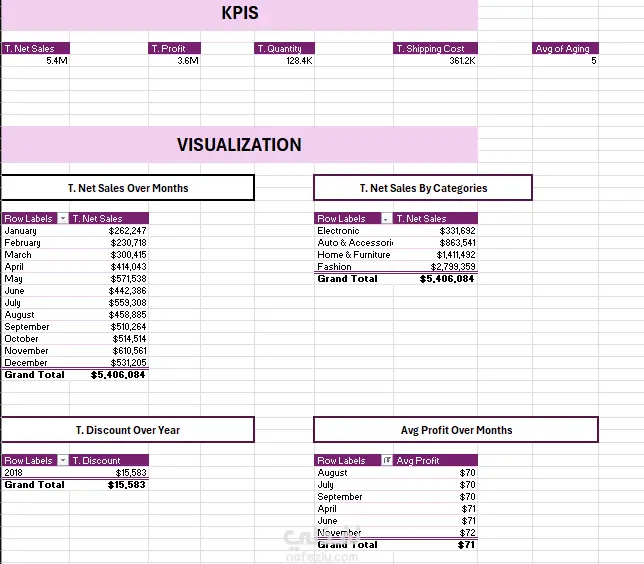Select the KPIS header banner
This screenshot has width=644, height=564.
pos(239,14)
